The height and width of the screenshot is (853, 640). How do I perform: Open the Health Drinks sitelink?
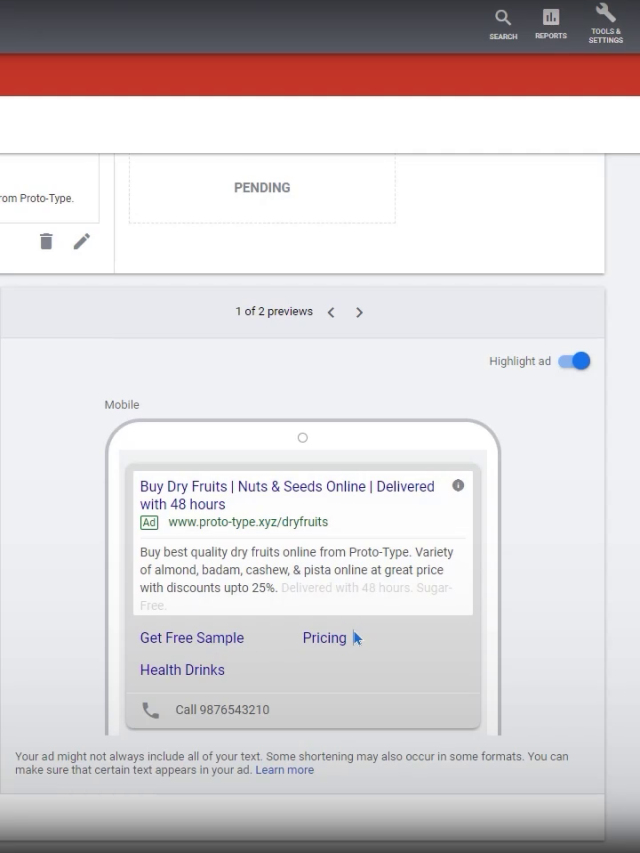point(182,670)
